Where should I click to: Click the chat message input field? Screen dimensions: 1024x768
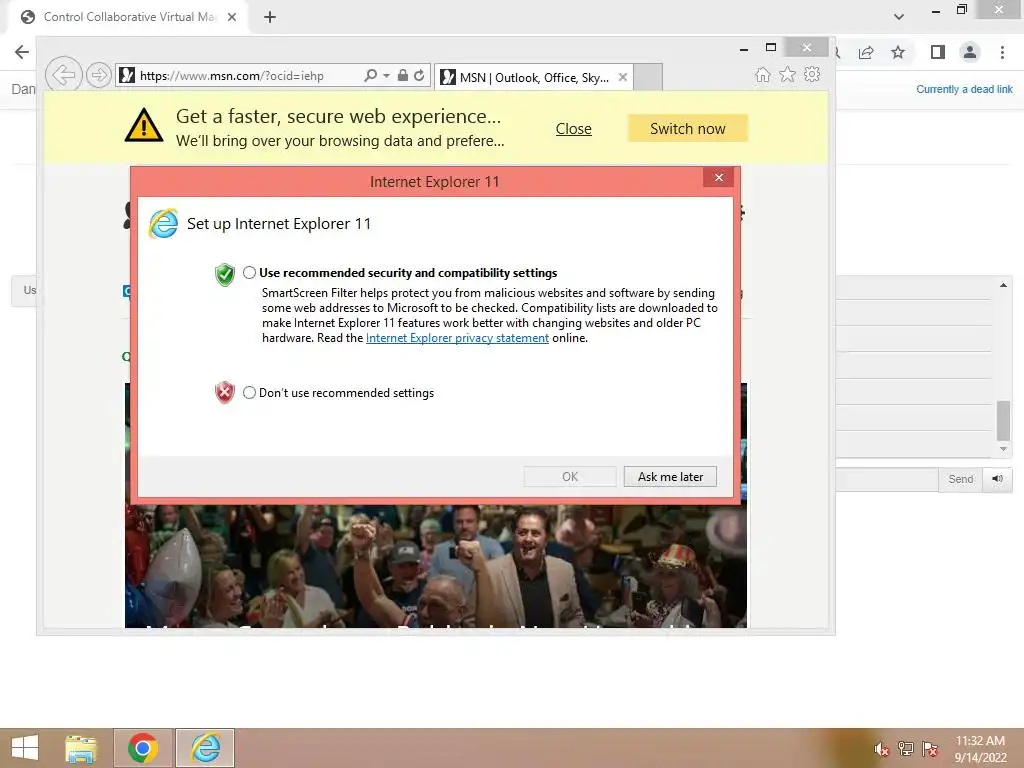coord(887,479)
